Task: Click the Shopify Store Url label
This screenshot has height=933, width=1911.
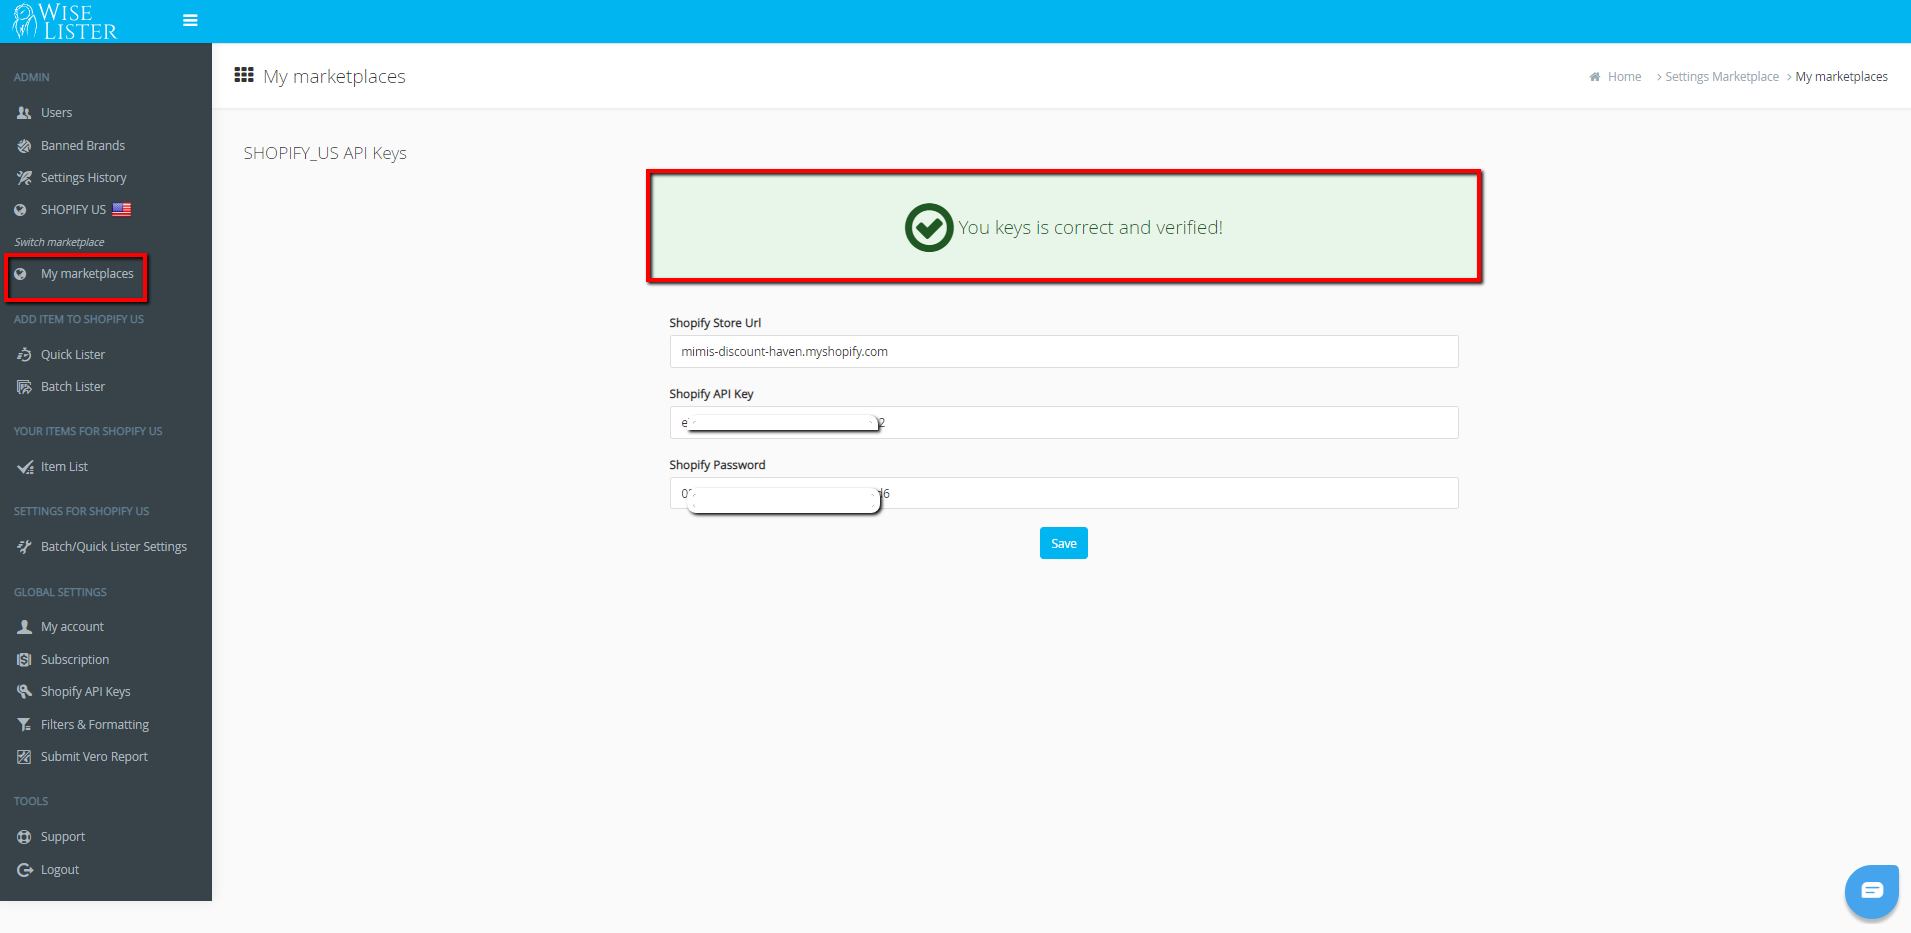Action: tap(715, 323)
